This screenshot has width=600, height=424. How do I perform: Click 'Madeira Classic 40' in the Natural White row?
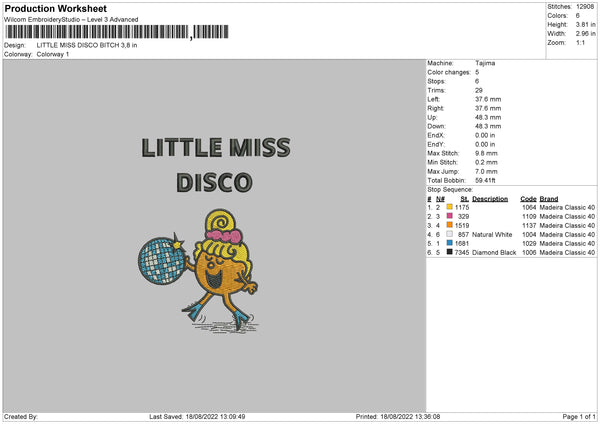(567, 235)
